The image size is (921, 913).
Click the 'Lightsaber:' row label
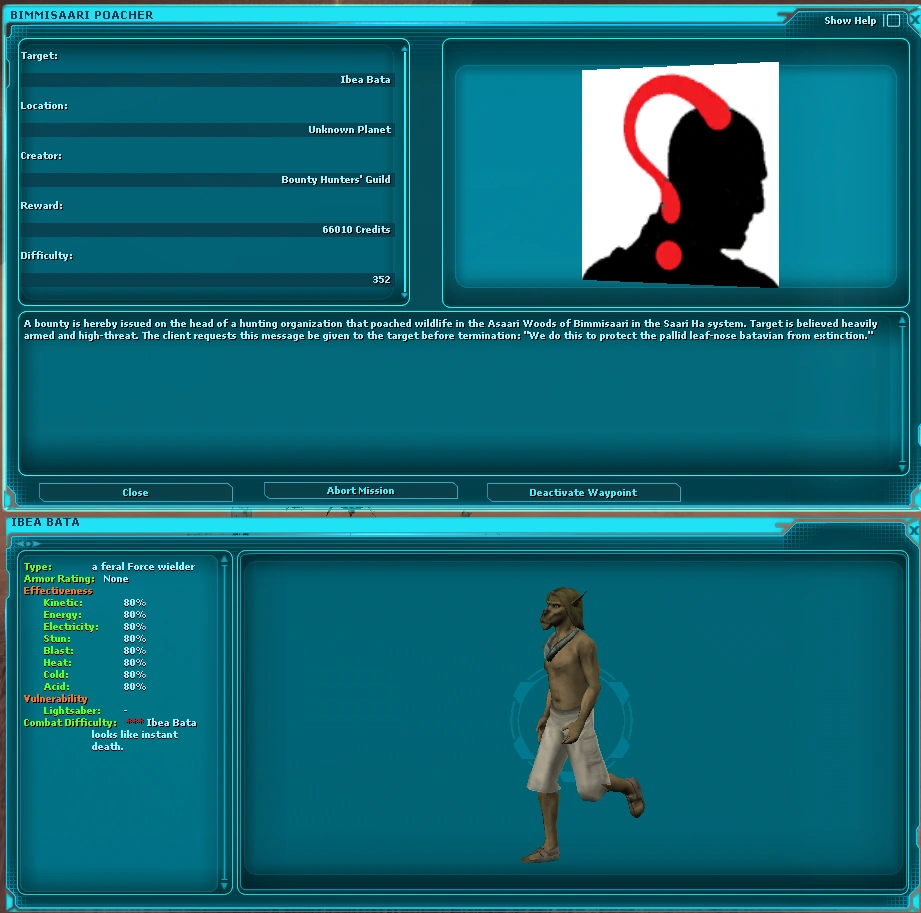click(x=72, y=710)
